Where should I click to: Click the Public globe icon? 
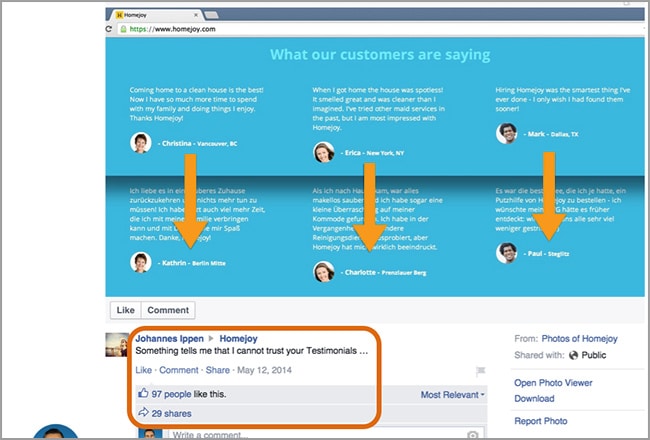click(573, 355)
